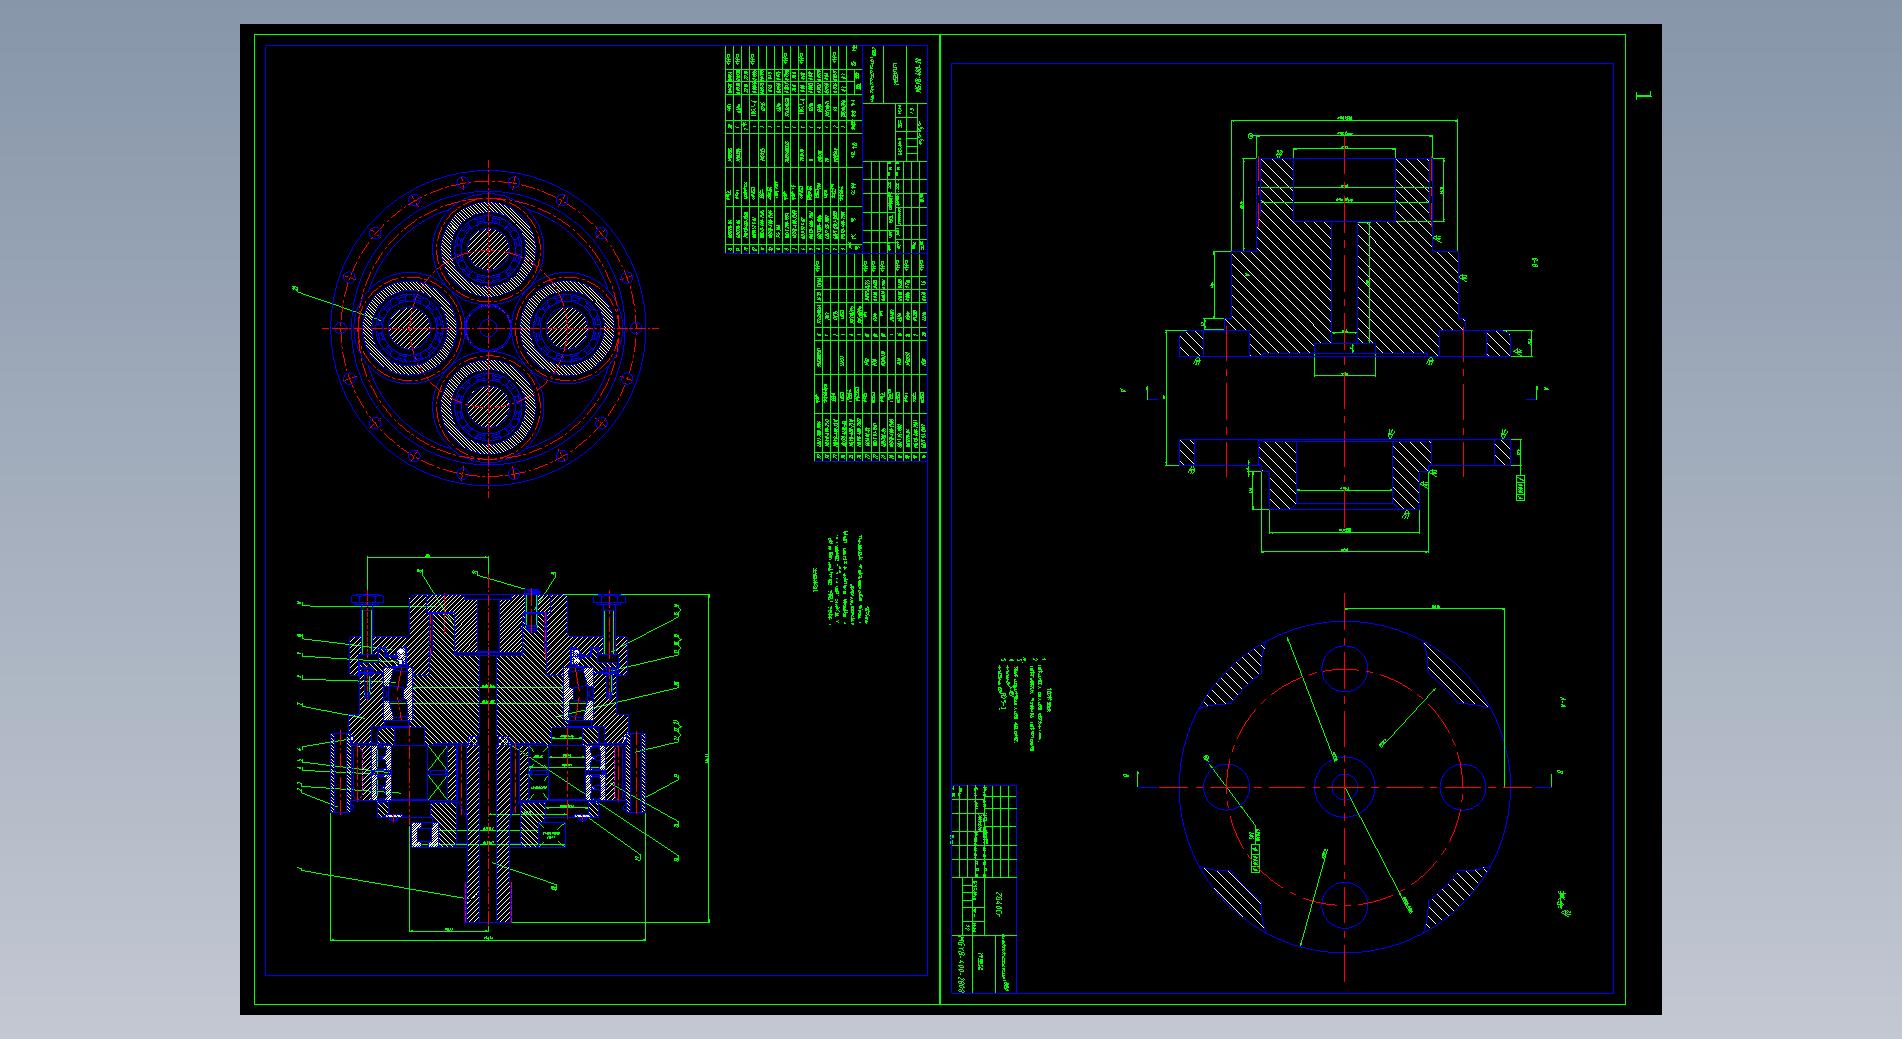1902x1039 pixels.
Task: Select the top bolt hole on the flange view
Action: pyautogui.click(x=1344, y=669)
